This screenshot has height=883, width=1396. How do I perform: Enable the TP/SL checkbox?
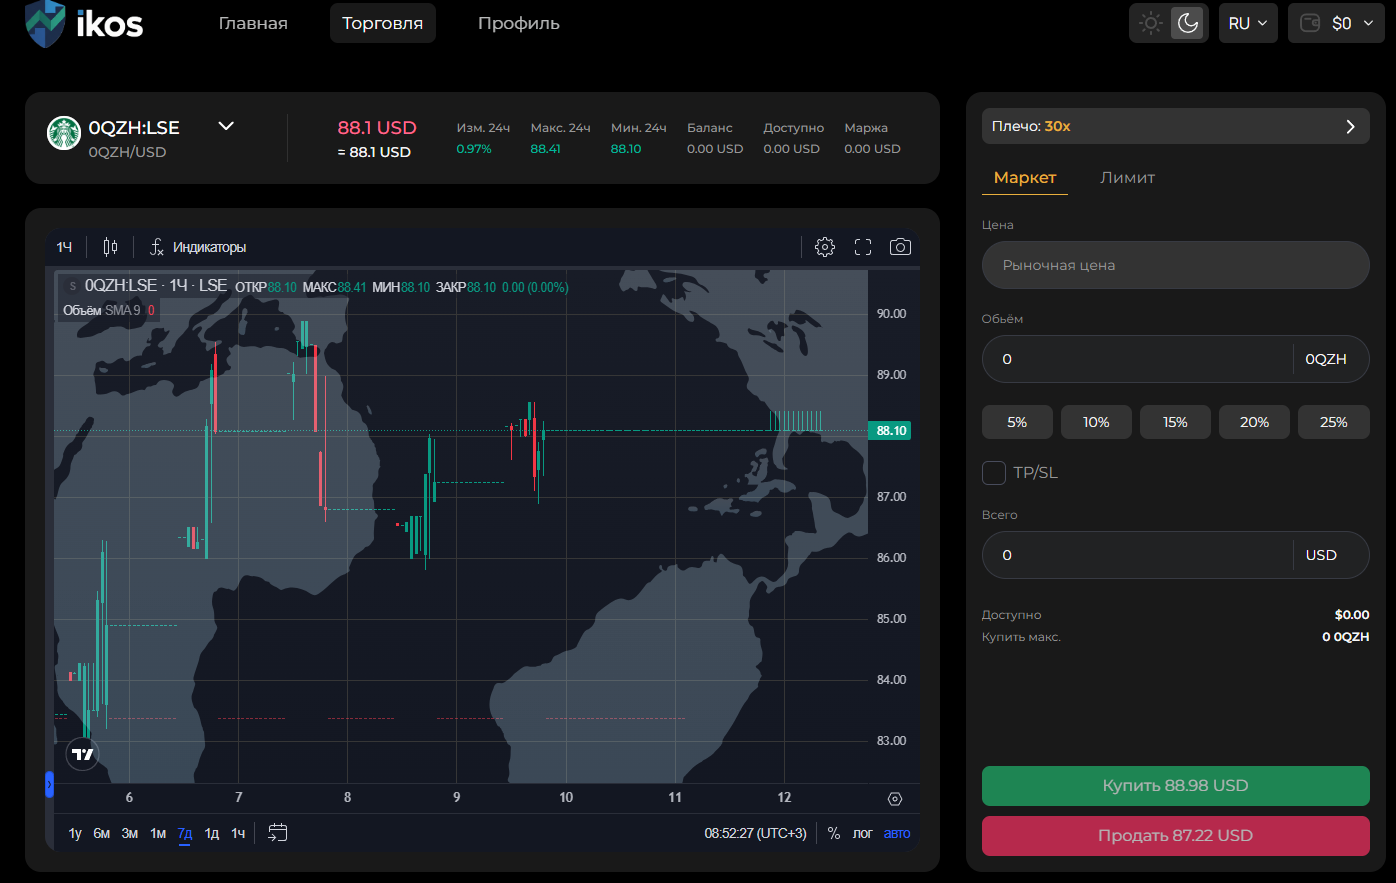(994, 473)
